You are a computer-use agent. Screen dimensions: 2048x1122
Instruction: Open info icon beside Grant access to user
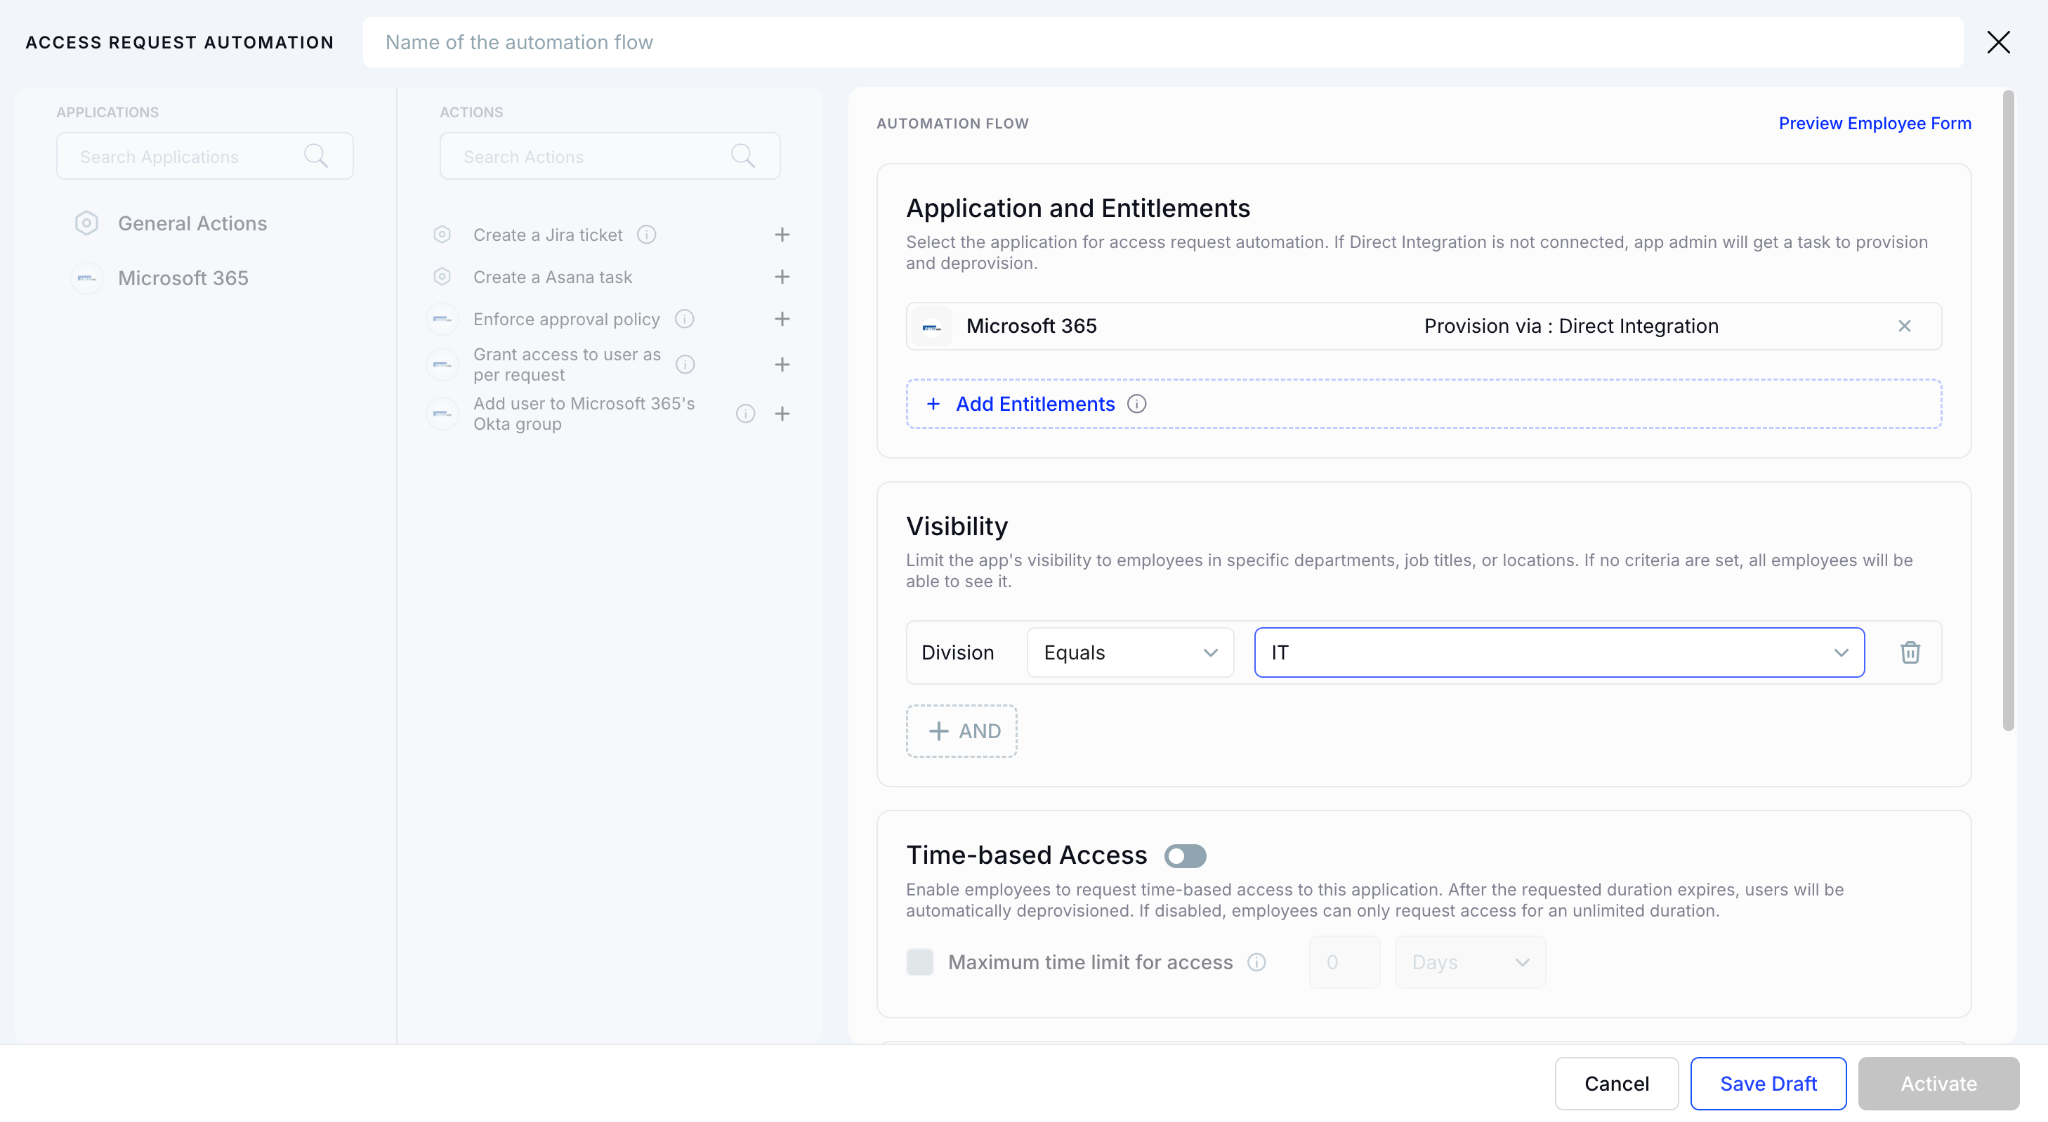pyautogui.click(x=685, y=365)
